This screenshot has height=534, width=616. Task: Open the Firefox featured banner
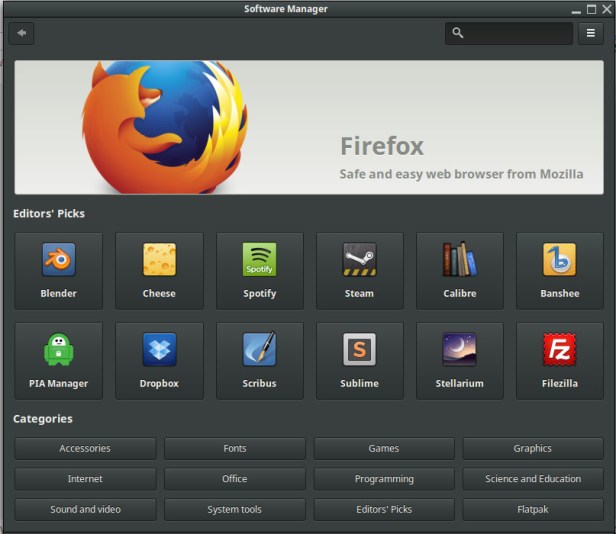coord(308,127)
